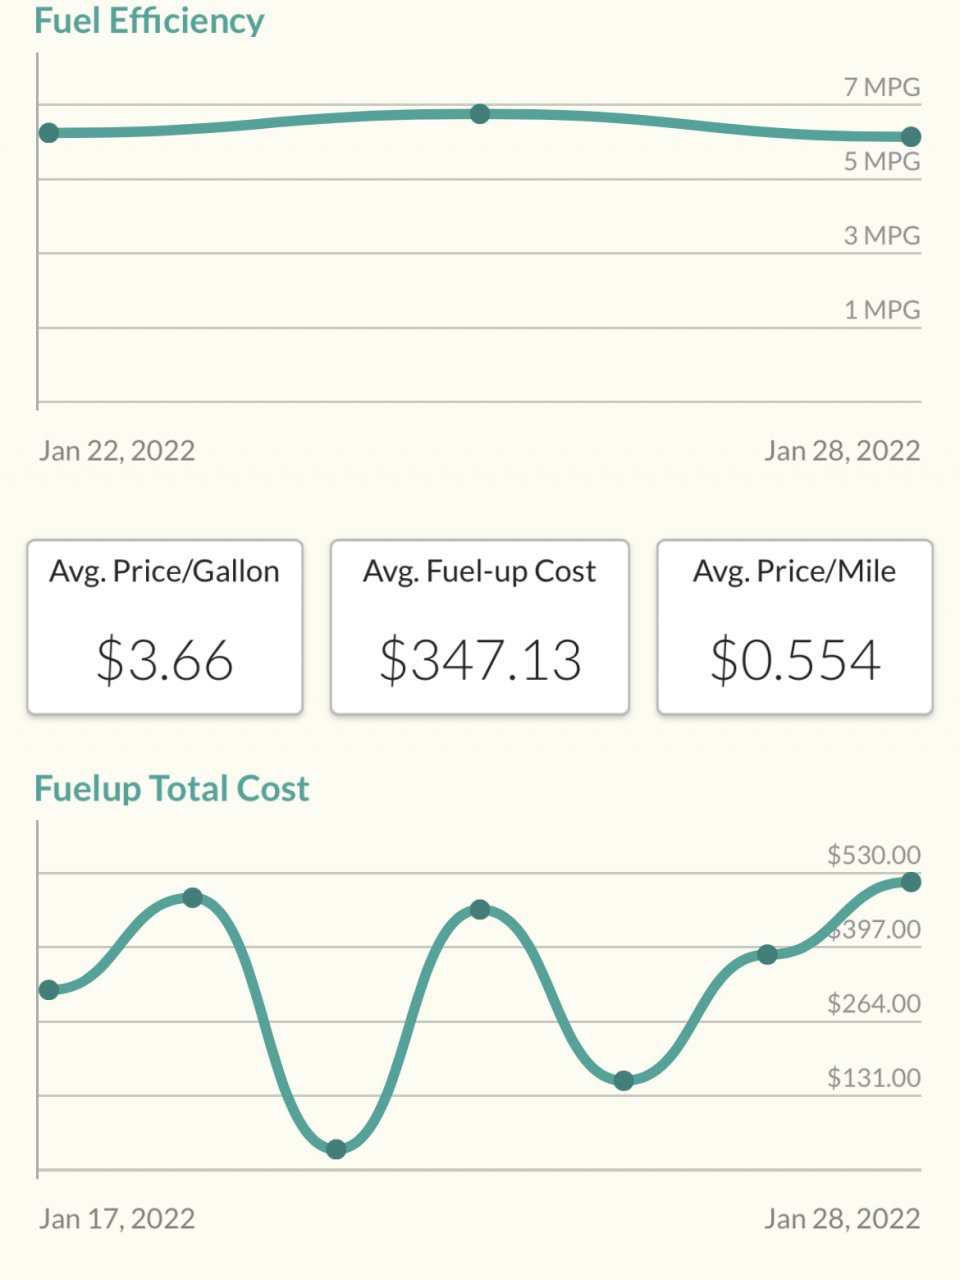960x1280 pixels.
Task: Select middle data point on Fuel Efficiency chart
Action: pos(480,114)
